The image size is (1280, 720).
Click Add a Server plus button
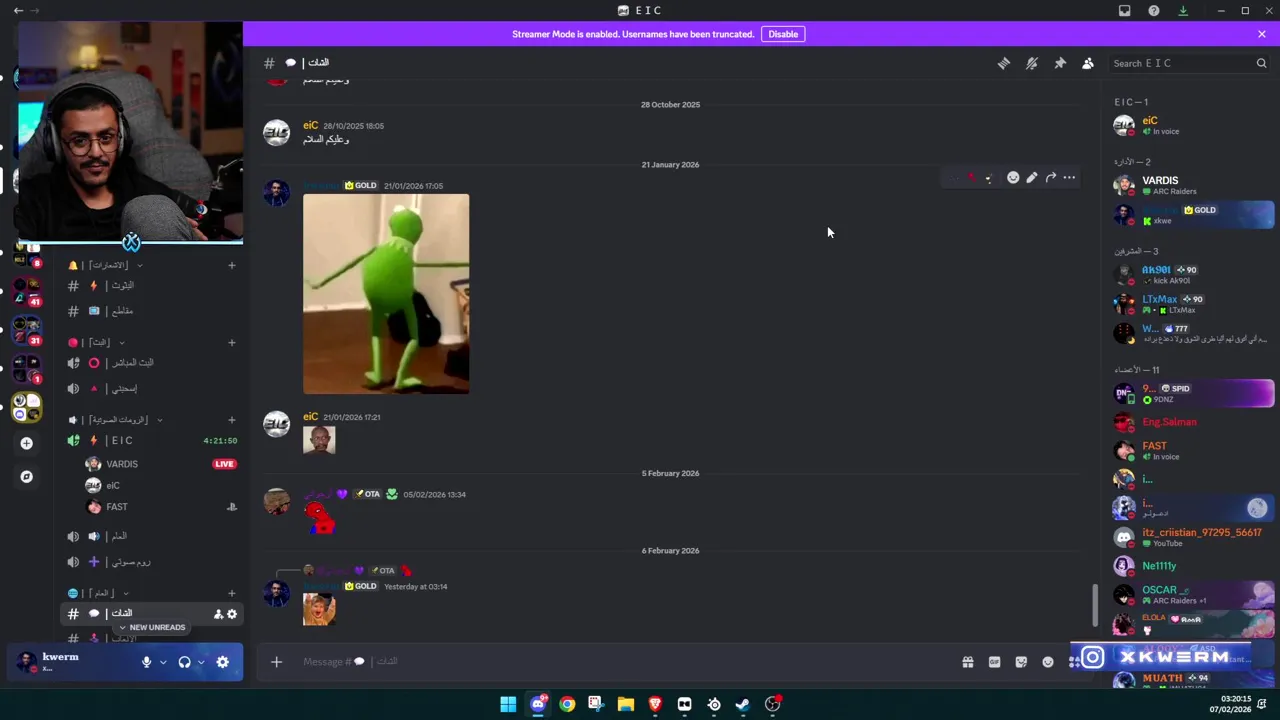pyautogui.click(x=27, y=443)
